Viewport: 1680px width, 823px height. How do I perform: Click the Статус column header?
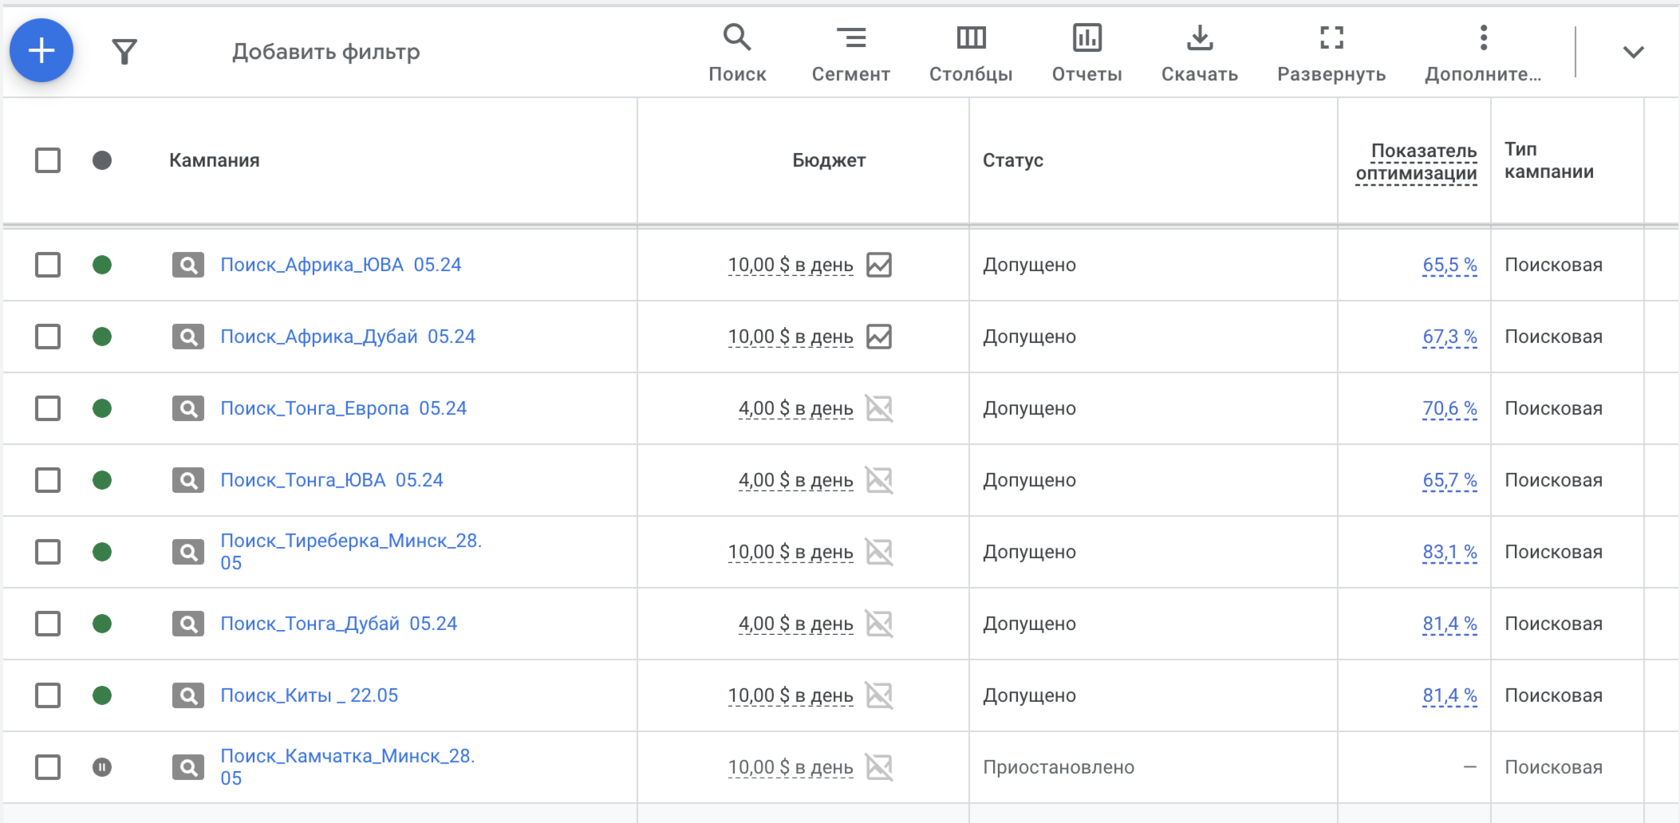1013,160
